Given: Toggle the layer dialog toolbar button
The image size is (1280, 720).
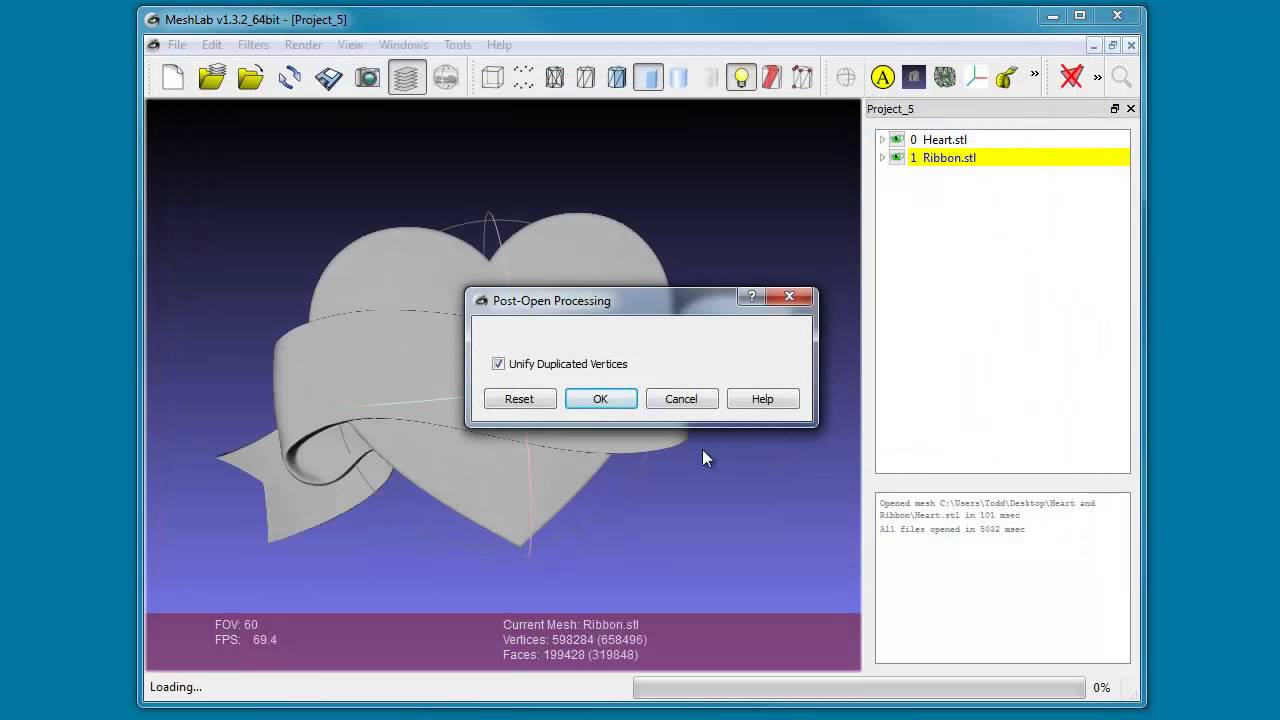Looking at the screenshot, I should tap(407, 77).
